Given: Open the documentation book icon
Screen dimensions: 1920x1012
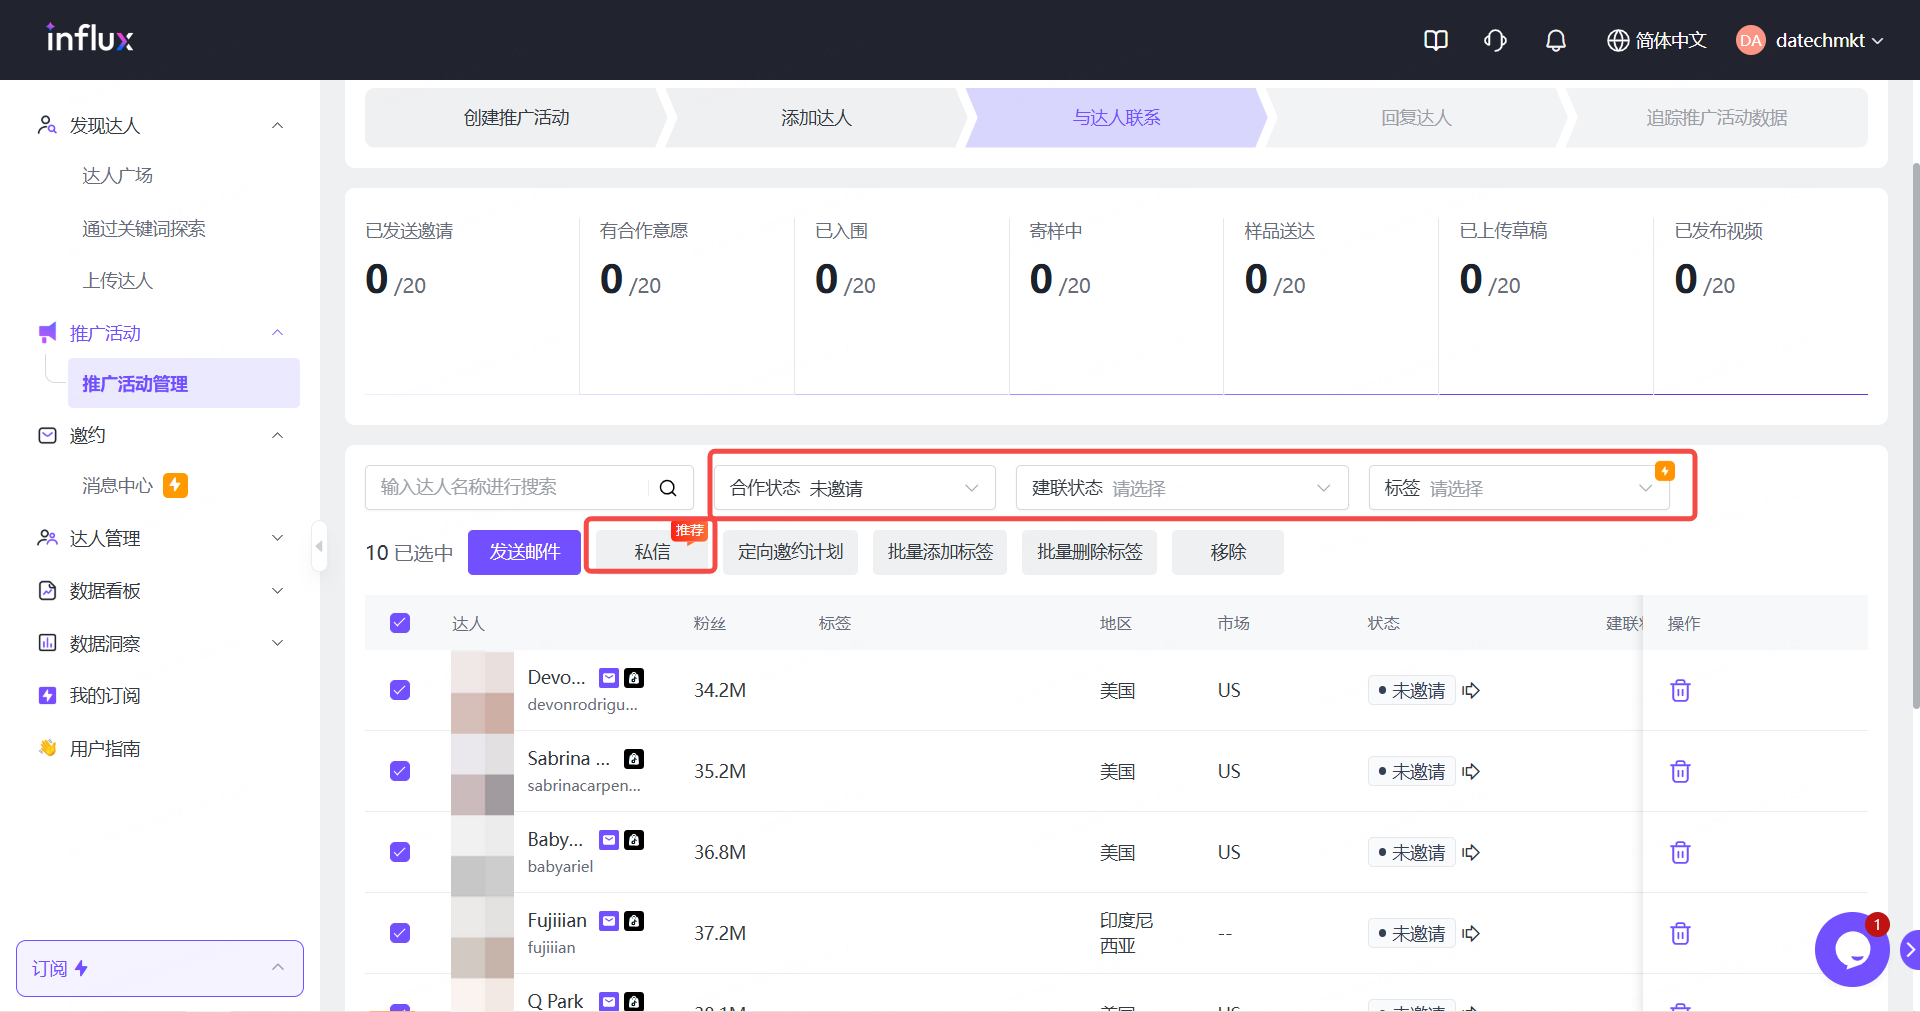Looking at the screenshot, I should [x=1435, y=40].
